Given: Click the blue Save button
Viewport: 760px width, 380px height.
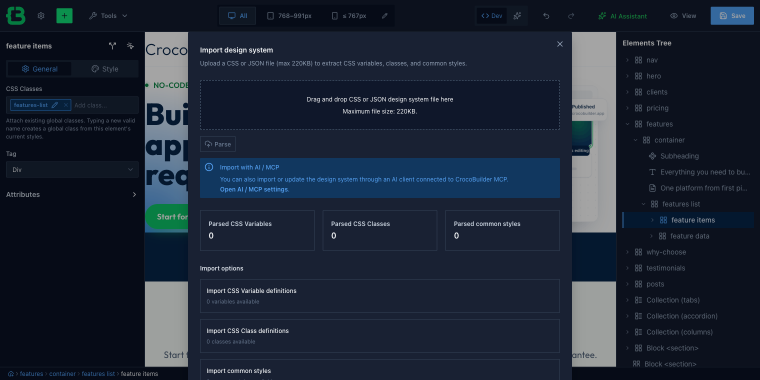Looking at the screenshot, I should [732, 16].
